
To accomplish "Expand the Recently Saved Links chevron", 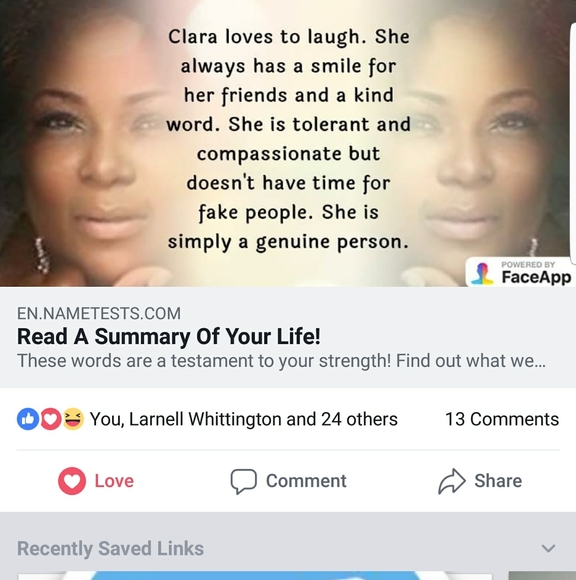I will coord(548,548).
